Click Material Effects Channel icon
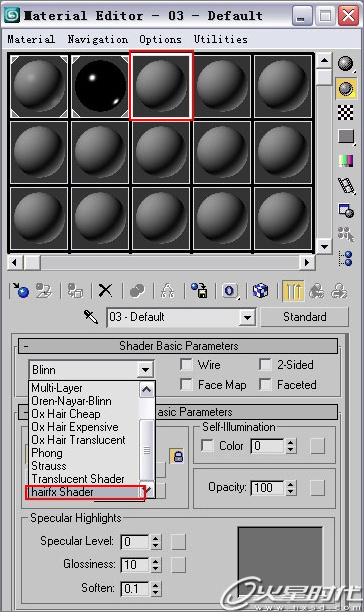This screenshot has height=612, width=364. pyautogui.click(x=230, y=290)
